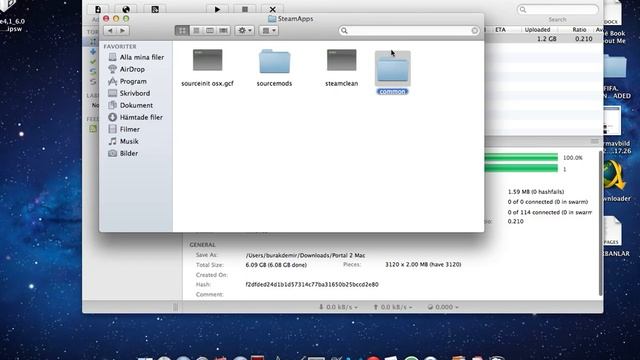Sort torrents by Uploaded column
This screenshot has height=360, width=640.
(x=537, y=30)
